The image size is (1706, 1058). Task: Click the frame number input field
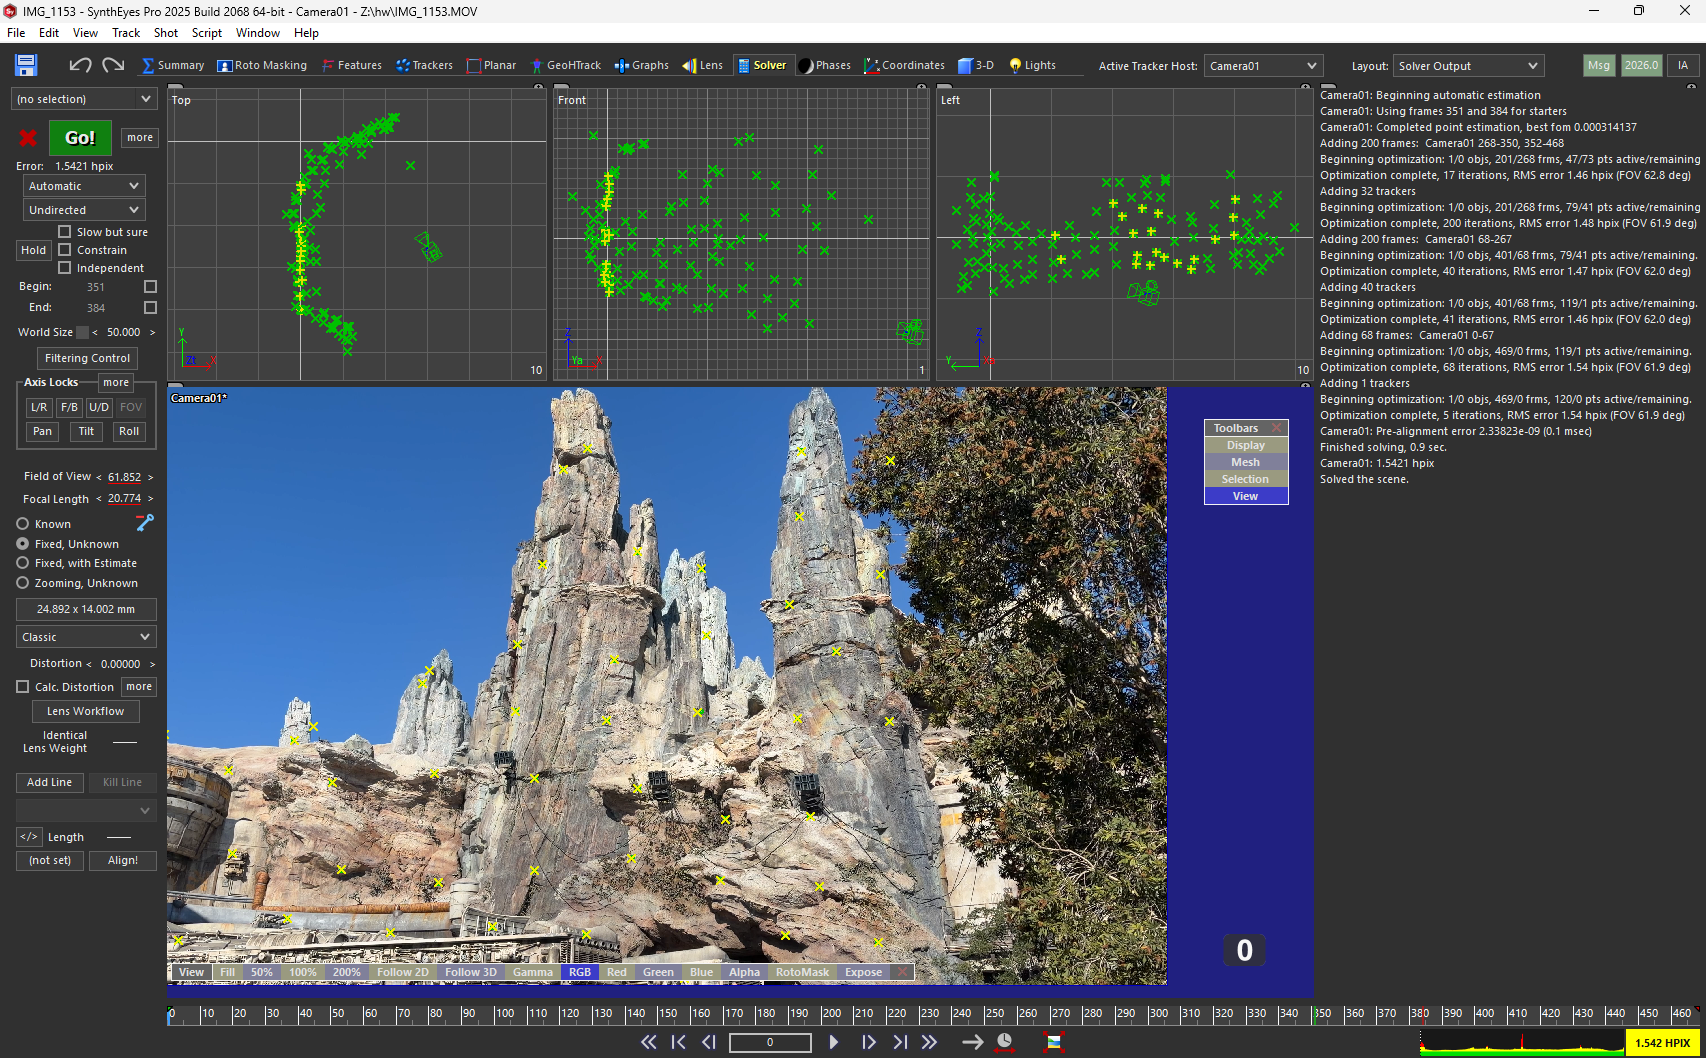click(x=770, y=1042)
